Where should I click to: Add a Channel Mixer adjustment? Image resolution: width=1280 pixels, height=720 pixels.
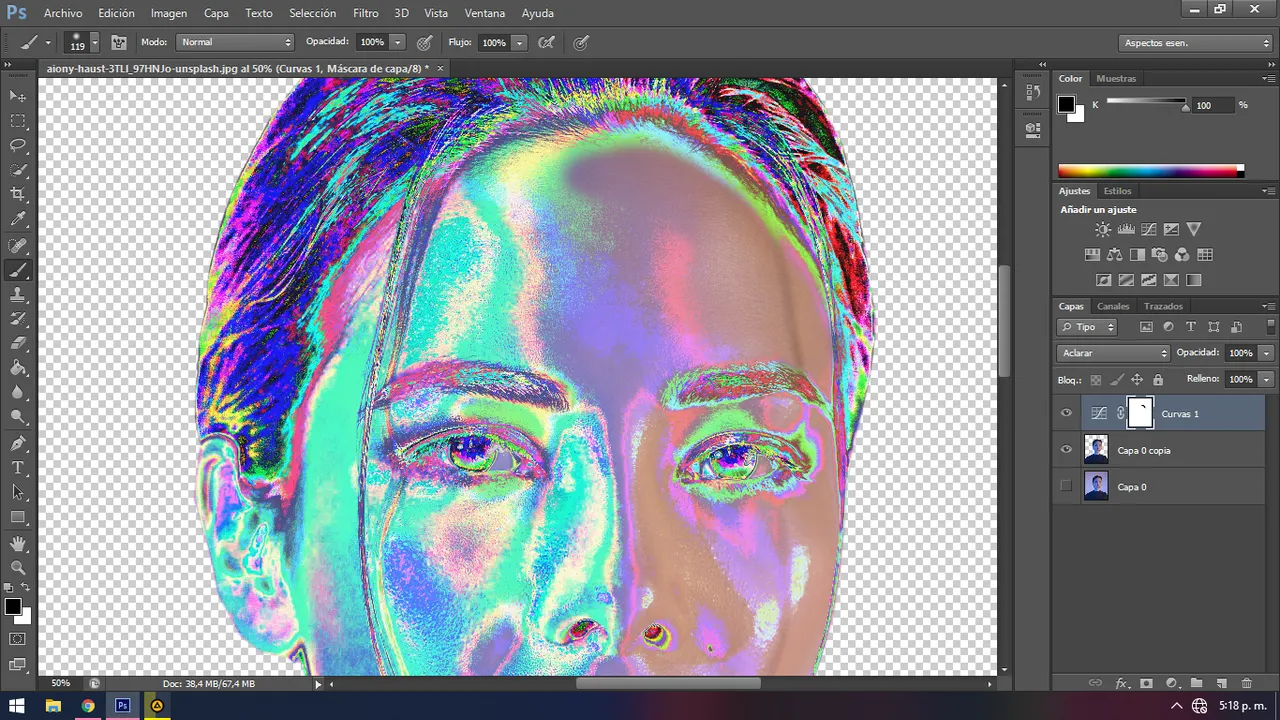(1182, 255)
